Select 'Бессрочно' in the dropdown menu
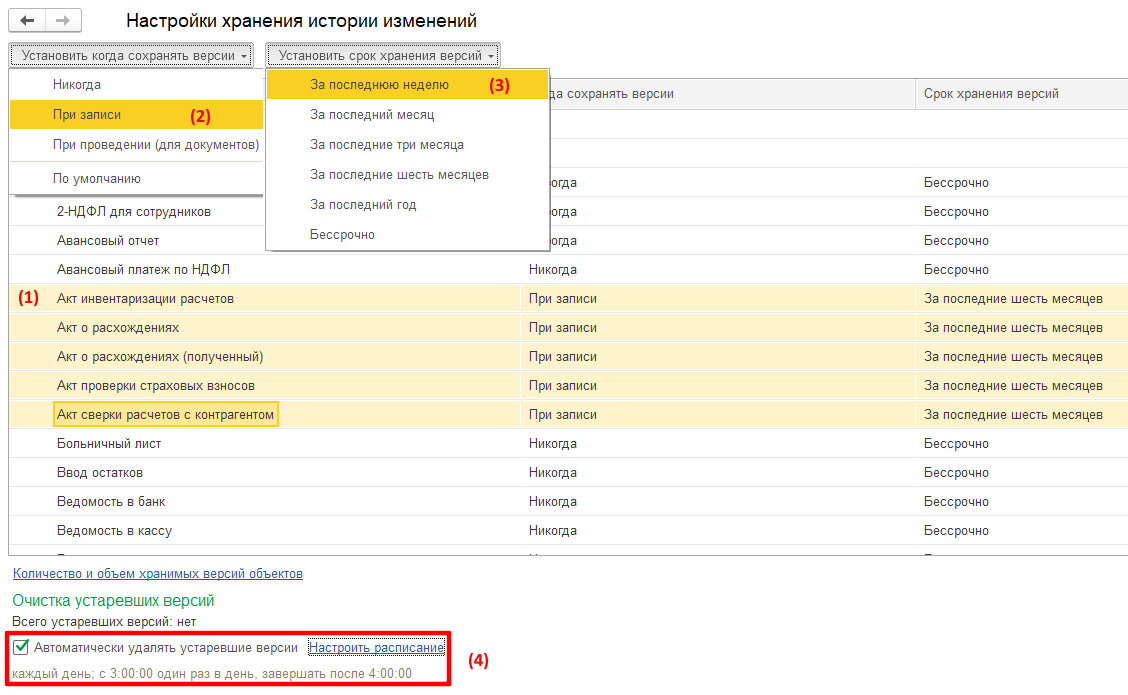 pyautogui.click(x=342, y=235)
